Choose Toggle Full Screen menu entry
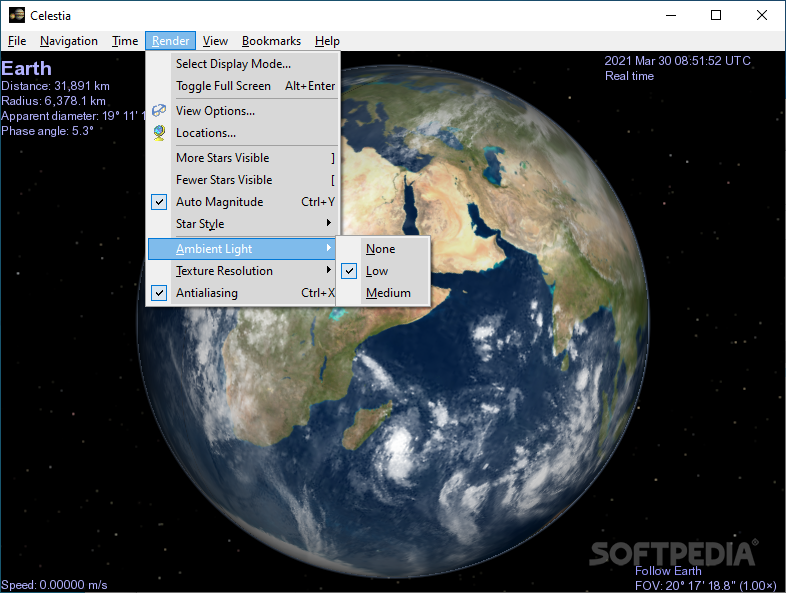 (x=243, y=86)
